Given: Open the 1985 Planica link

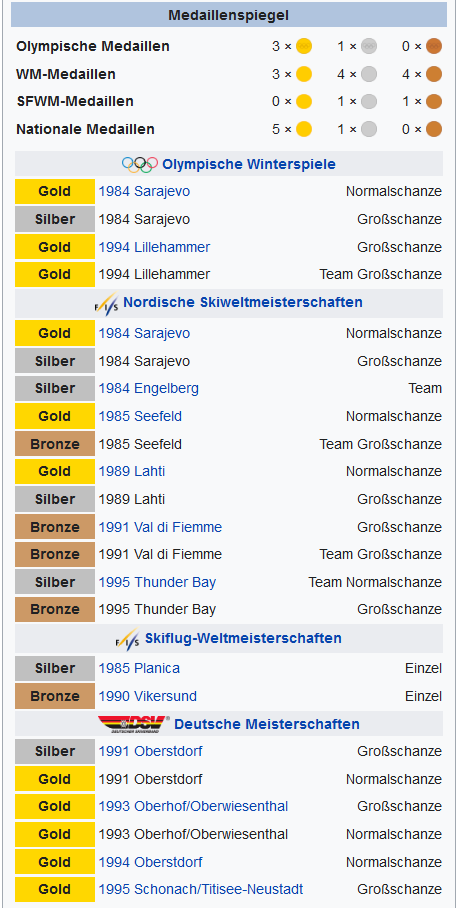Looking at the screenshot, I should (139, 668).
